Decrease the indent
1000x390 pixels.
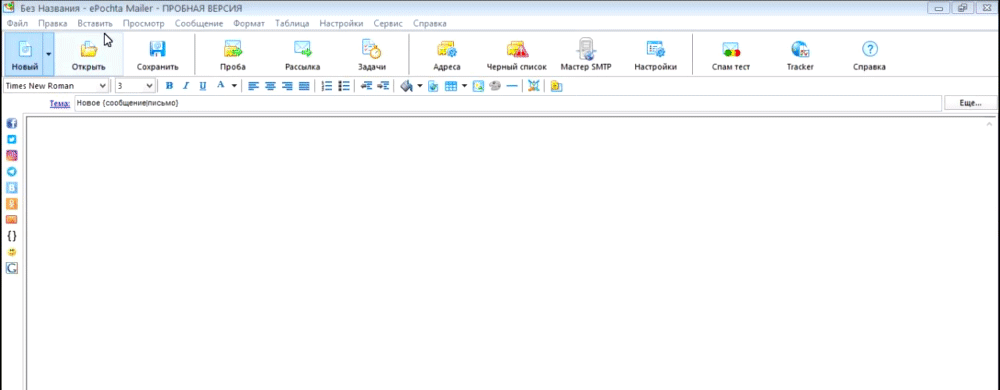click(366, 85)
